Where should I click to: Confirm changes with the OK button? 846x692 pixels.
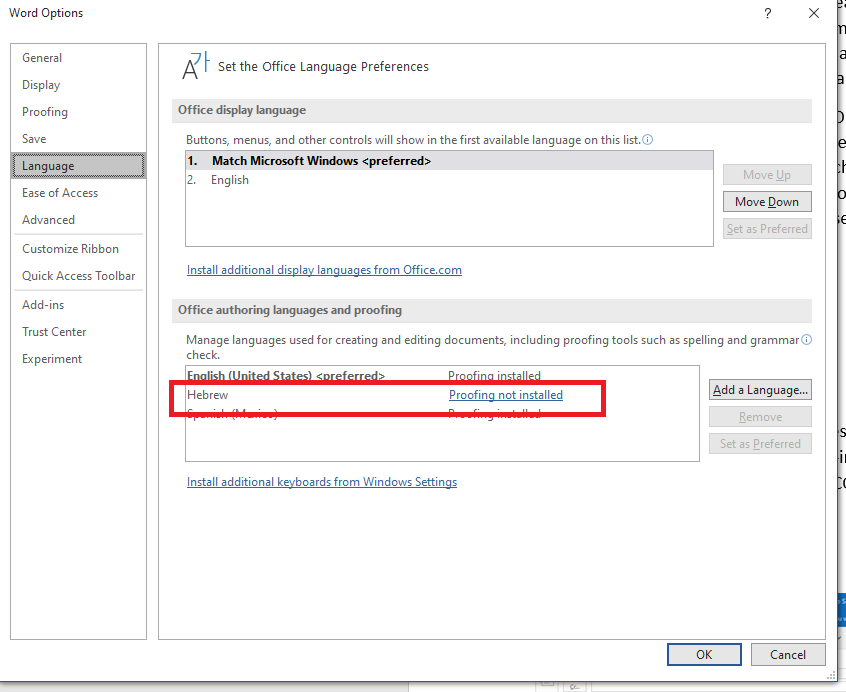tap(704, 654)
